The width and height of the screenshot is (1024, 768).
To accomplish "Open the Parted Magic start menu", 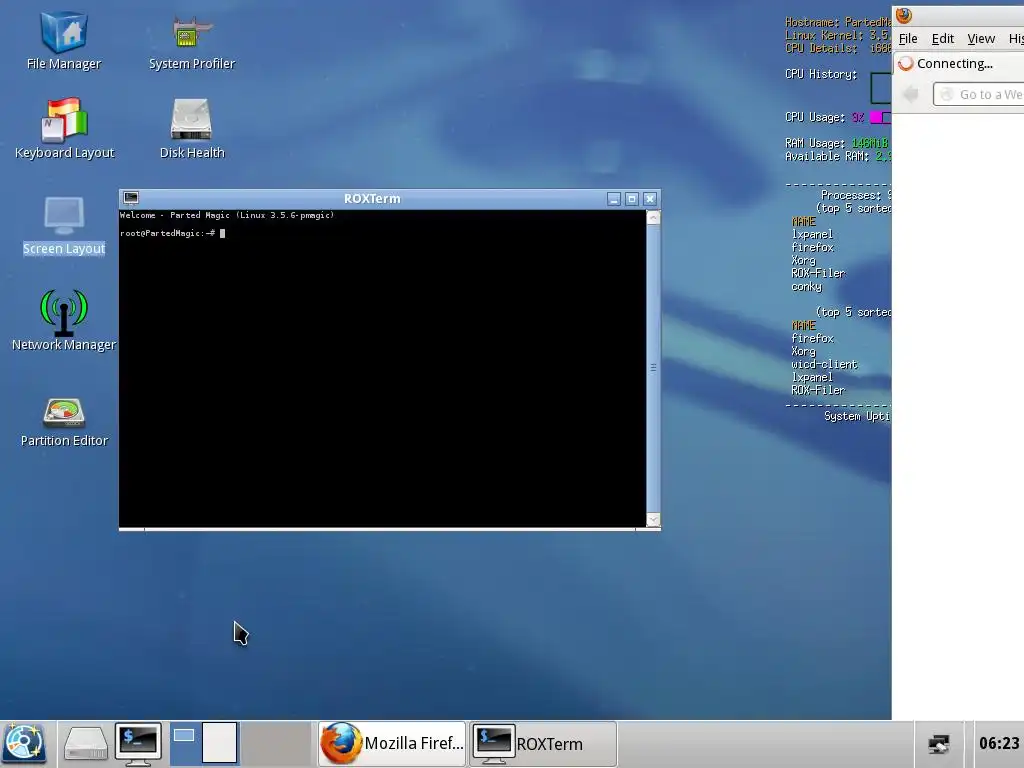I will click(24, 744).
